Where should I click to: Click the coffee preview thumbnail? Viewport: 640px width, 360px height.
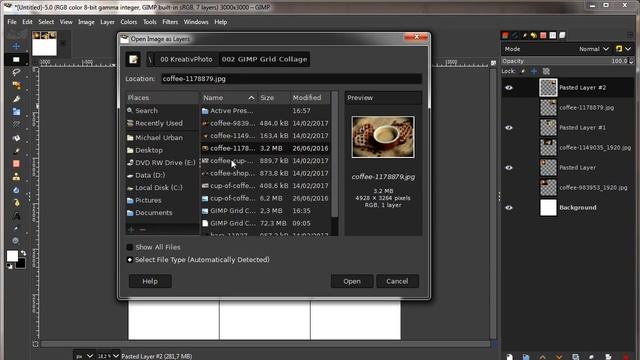383,137
